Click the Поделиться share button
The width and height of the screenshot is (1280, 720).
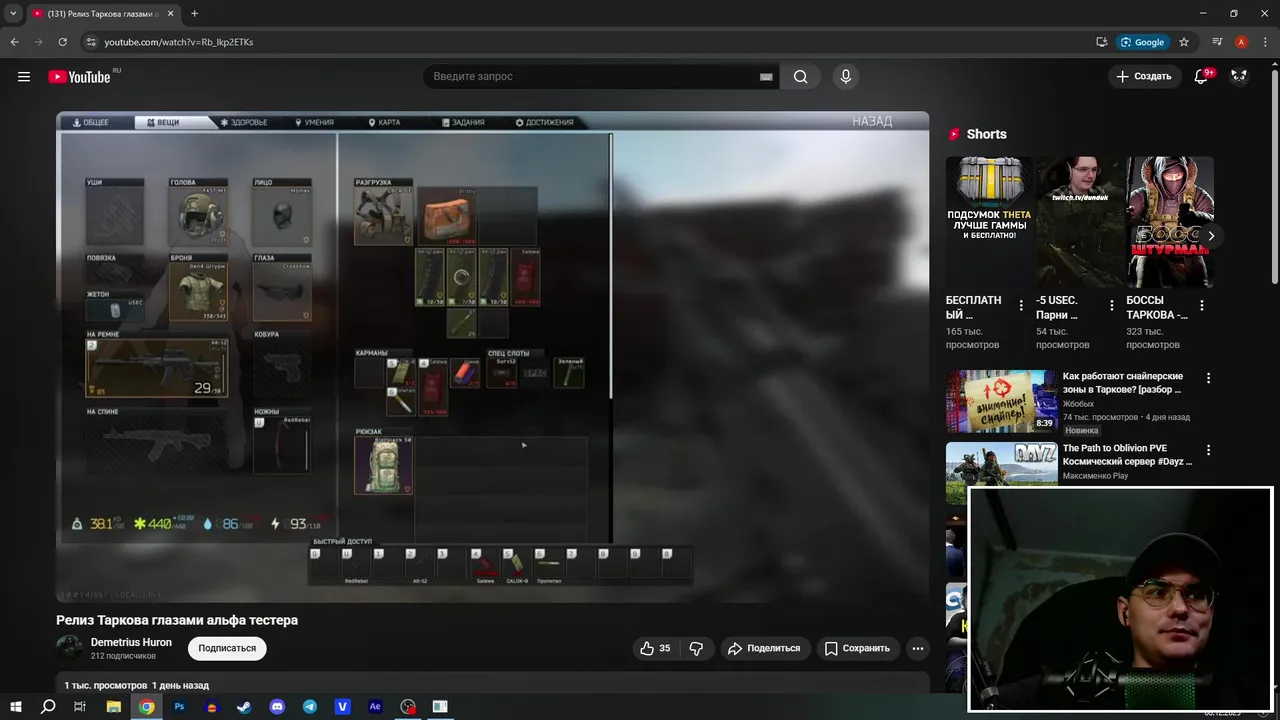pyautogui.click(x=764, y=648)
